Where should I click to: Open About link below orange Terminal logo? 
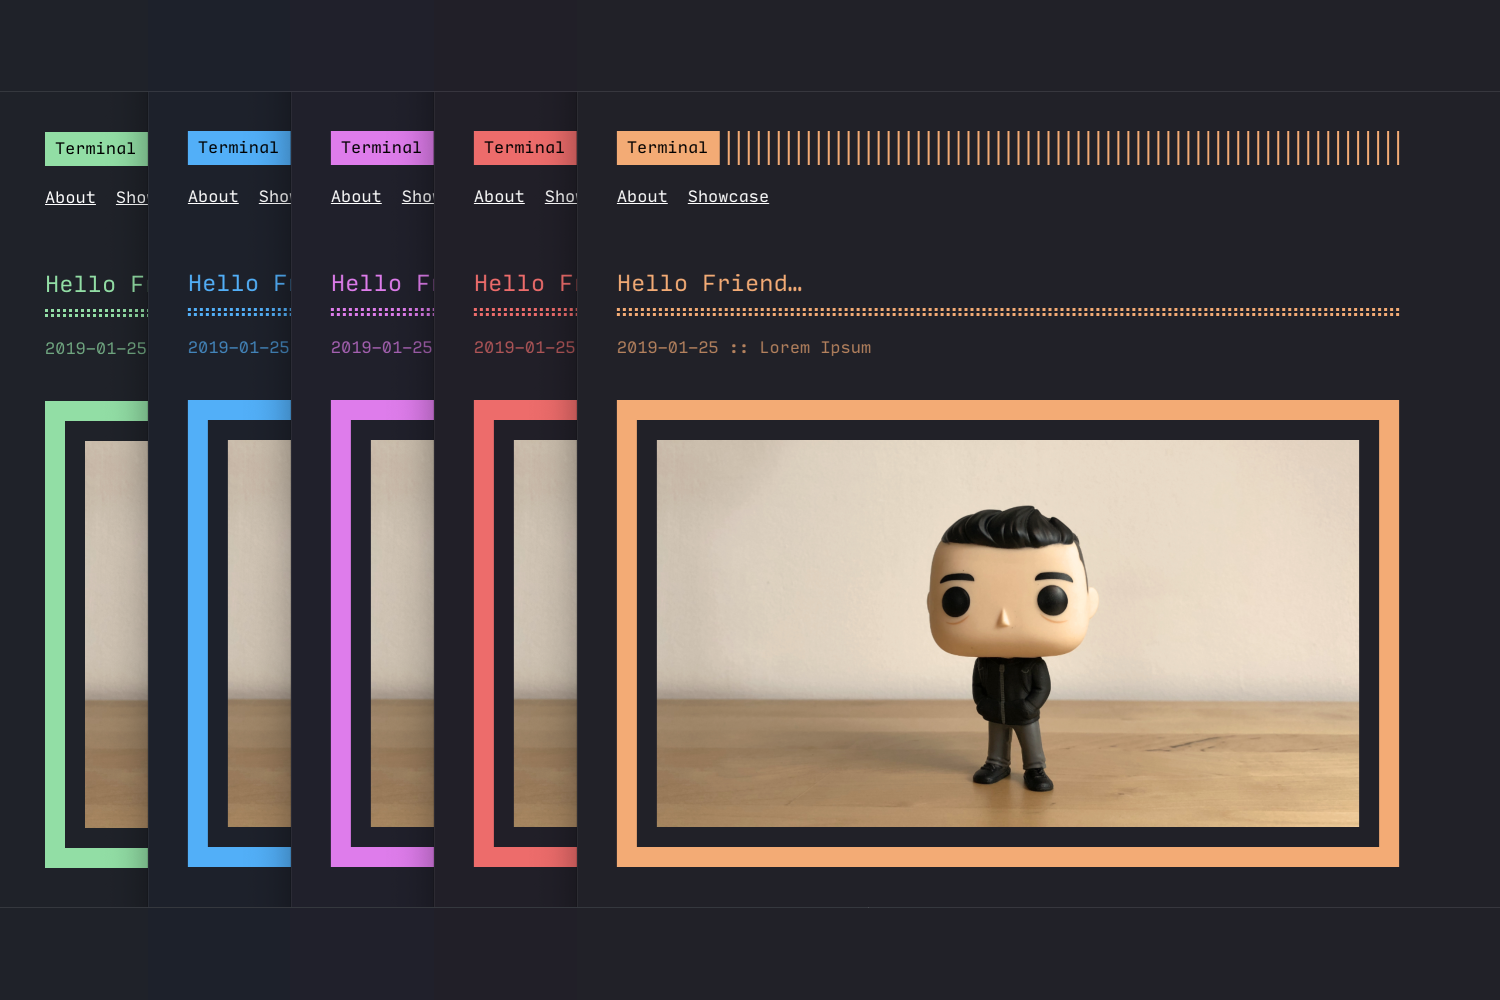pyautogui.click(x=642, y=197)
